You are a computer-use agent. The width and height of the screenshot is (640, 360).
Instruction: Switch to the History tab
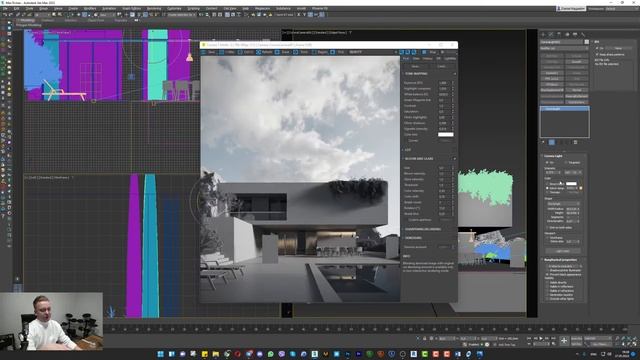point(427,58)
